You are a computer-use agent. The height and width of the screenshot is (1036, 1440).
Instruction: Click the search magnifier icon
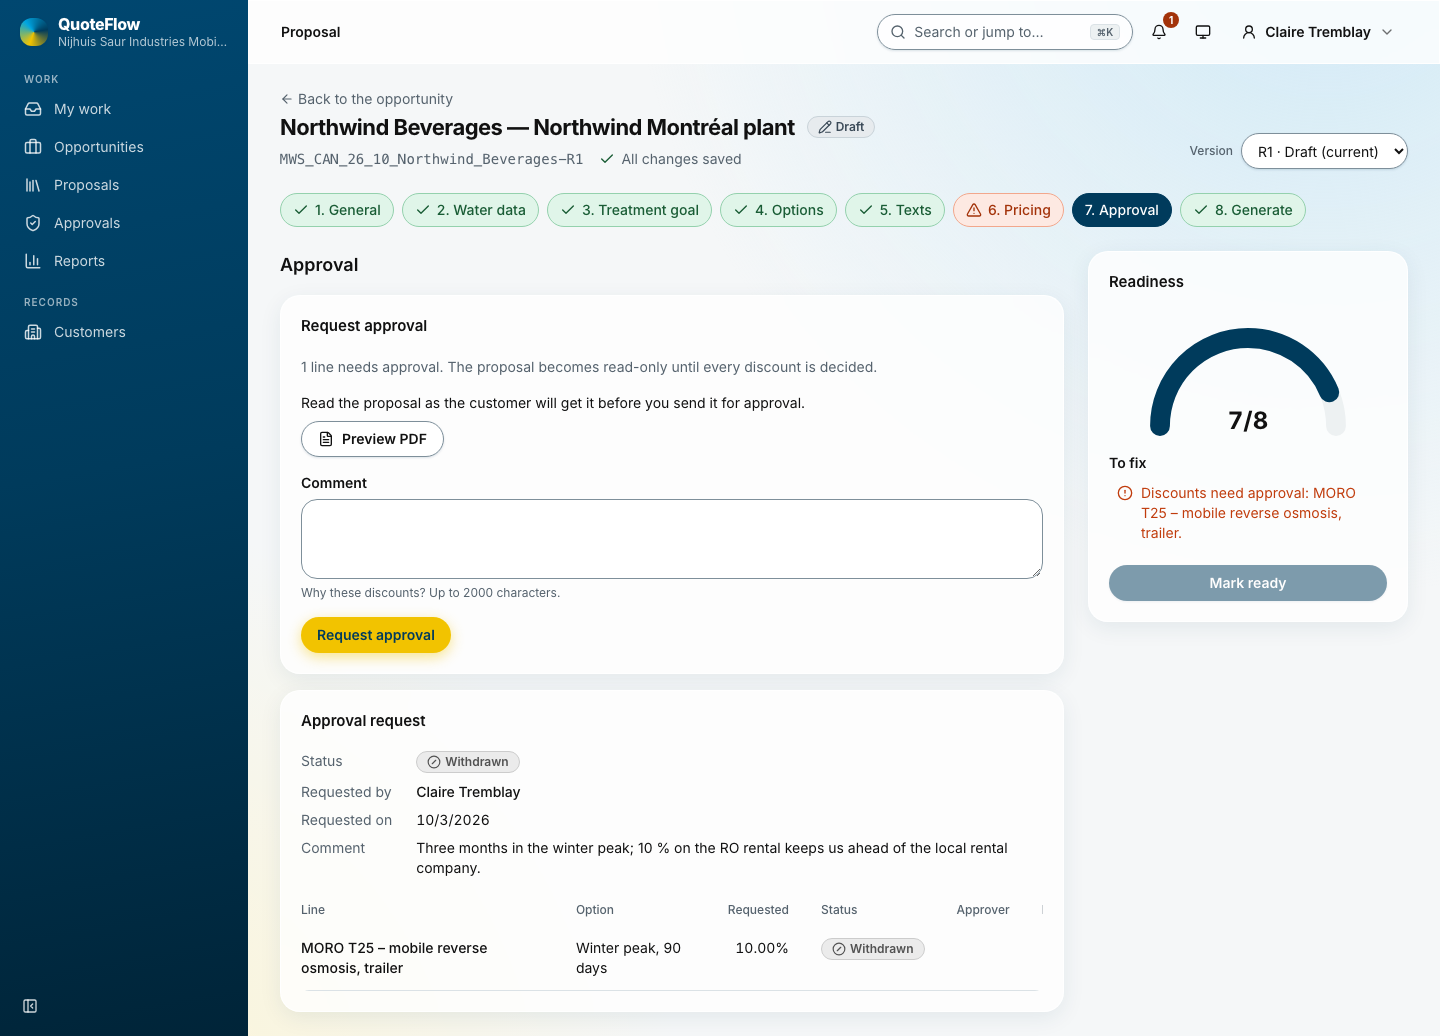coord(898,32)
